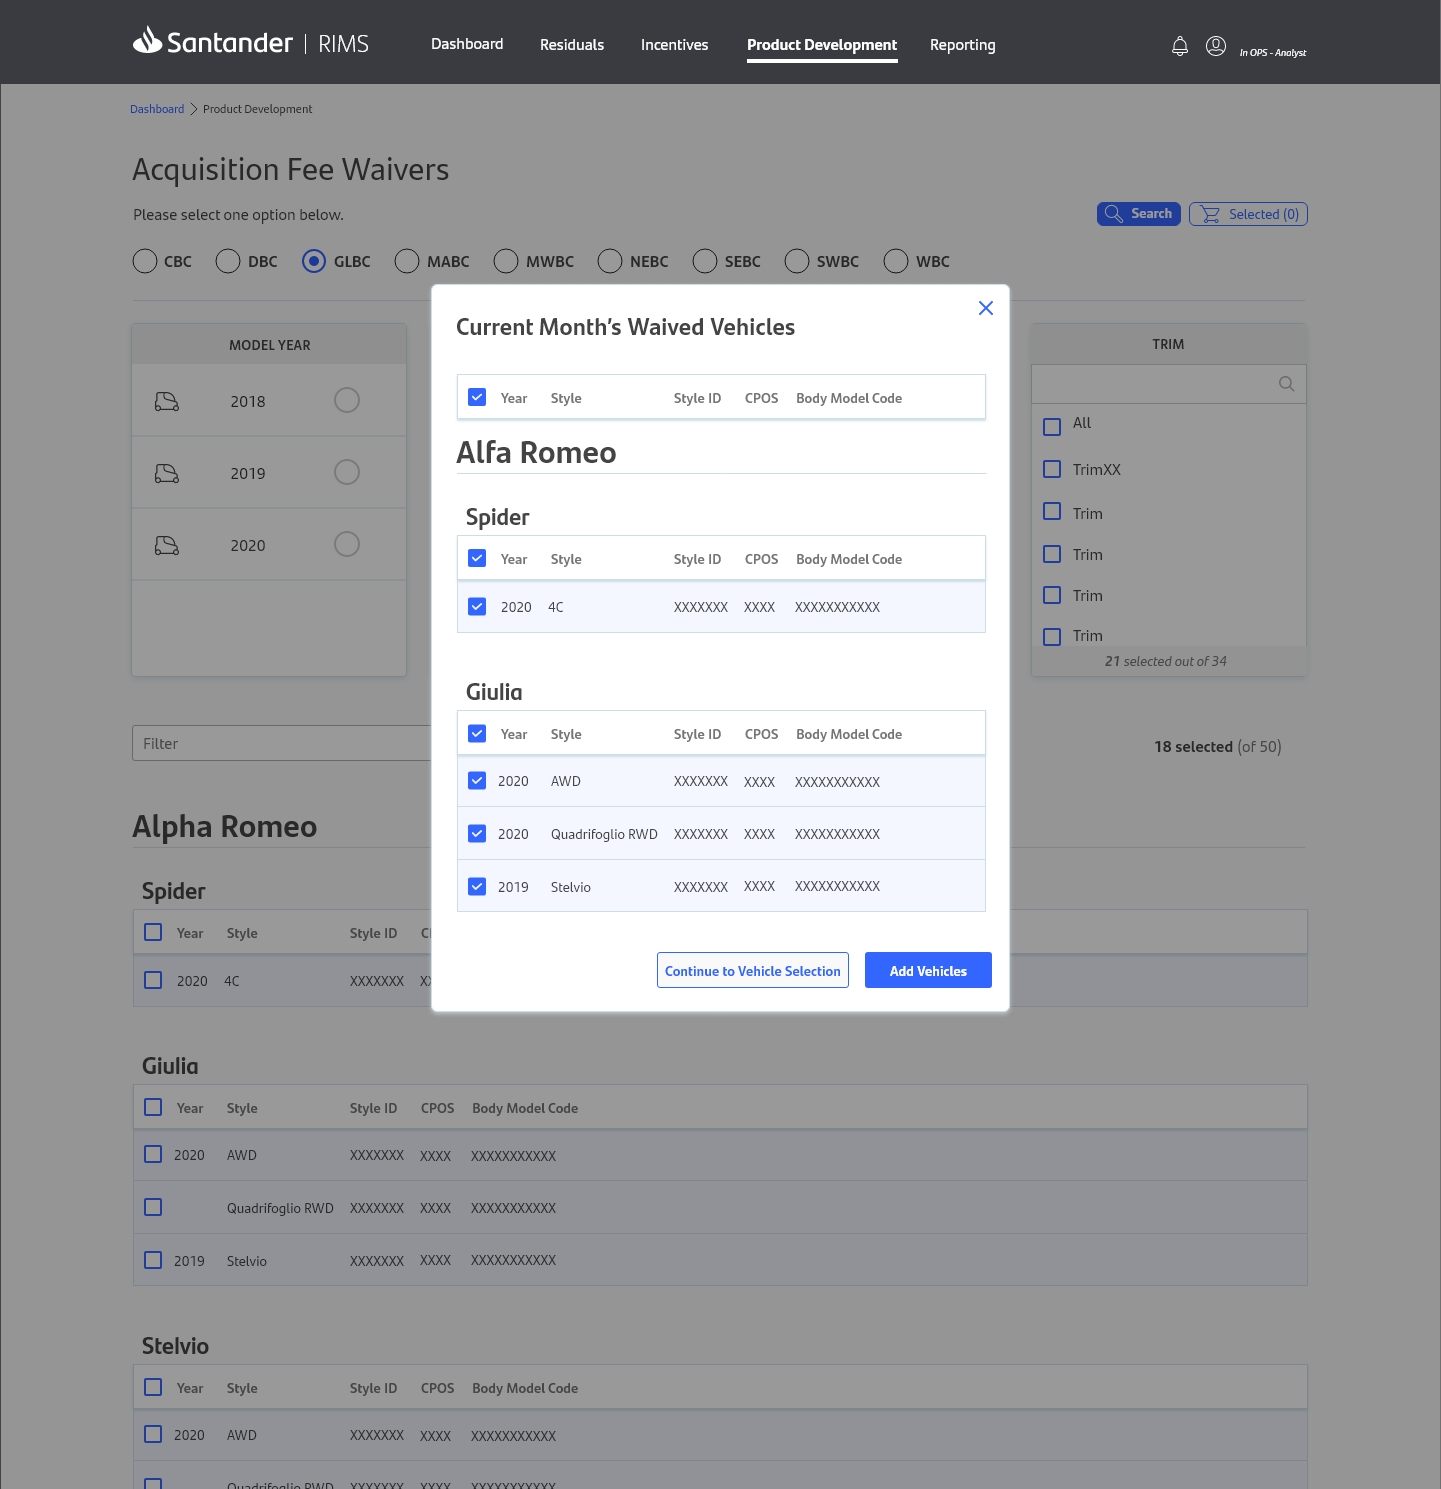The image size is (1441, 1489).
Task: Check the All trim checkbox
Action: tap(1052, 427)
